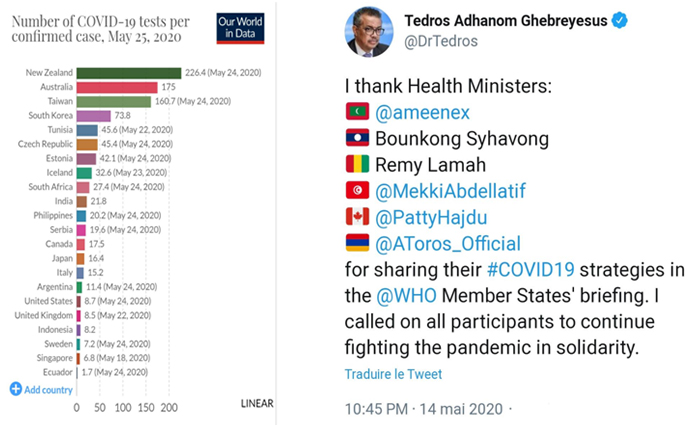The height and width of the screenshot is (427, 700).
Task: Click the Maldives flag emoji
Action: click(x=357, y=112)
